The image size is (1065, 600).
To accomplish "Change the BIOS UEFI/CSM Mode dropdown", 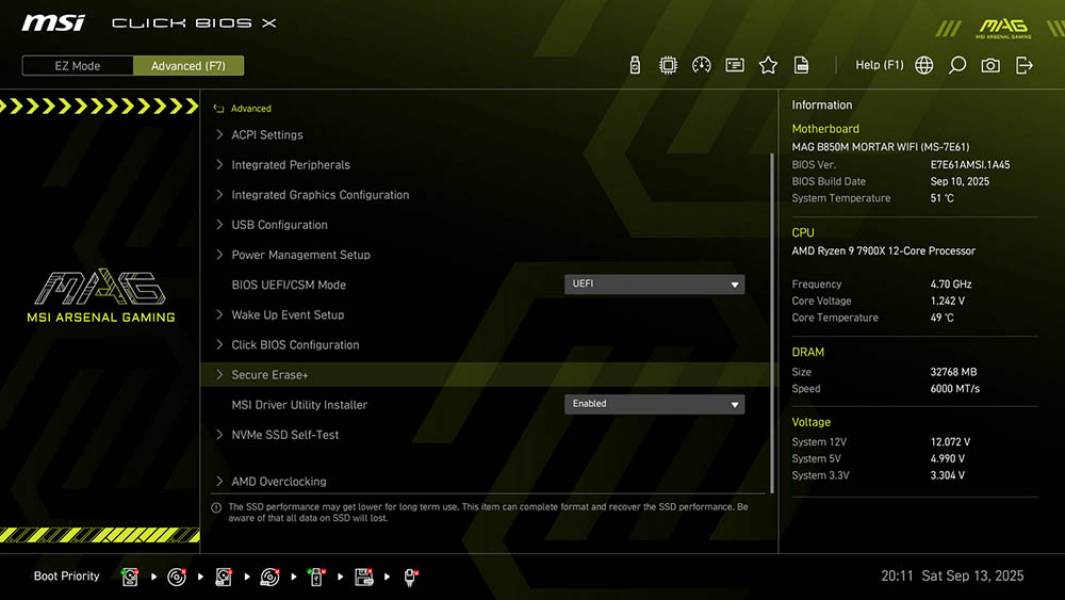I will [x=655, y=283].
